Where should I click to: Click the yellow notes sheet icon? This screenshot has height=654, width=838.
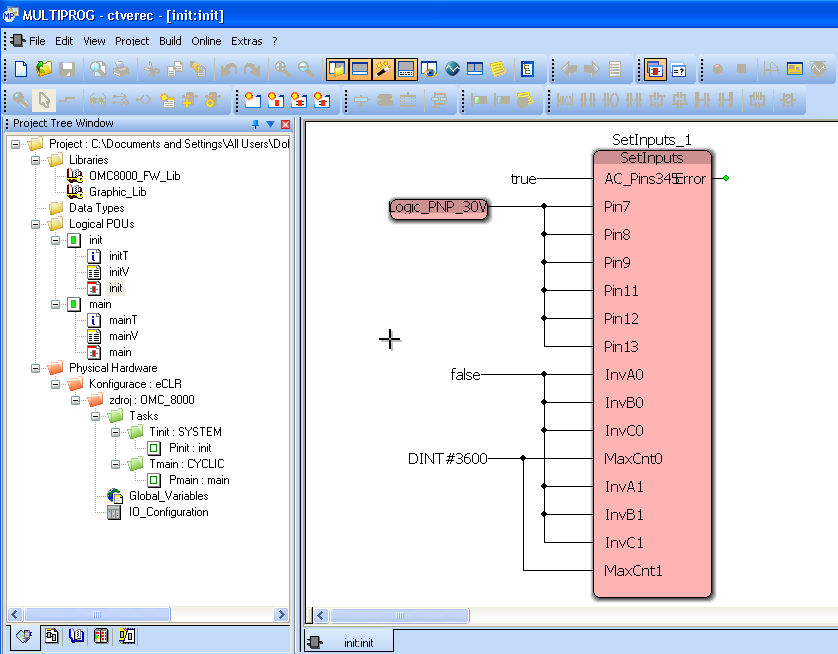point(498,69)
